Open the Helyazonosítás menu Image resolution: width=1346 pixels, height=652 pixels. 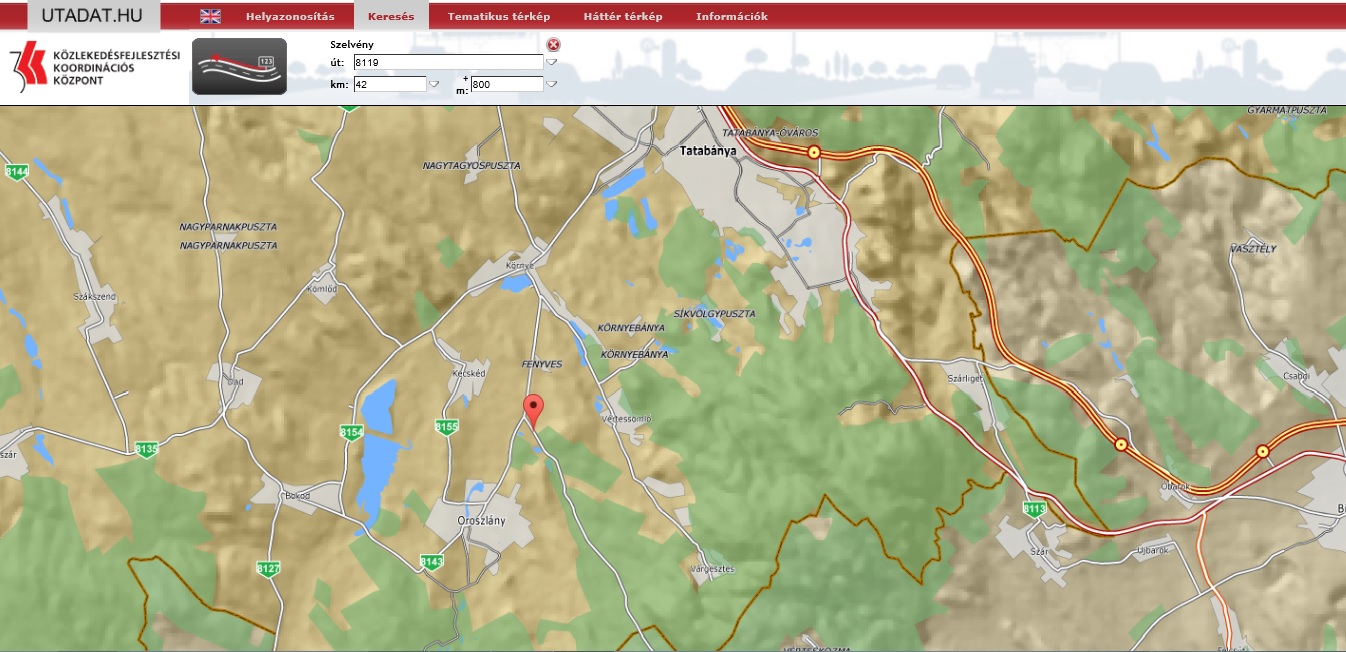tap(290, 16)
